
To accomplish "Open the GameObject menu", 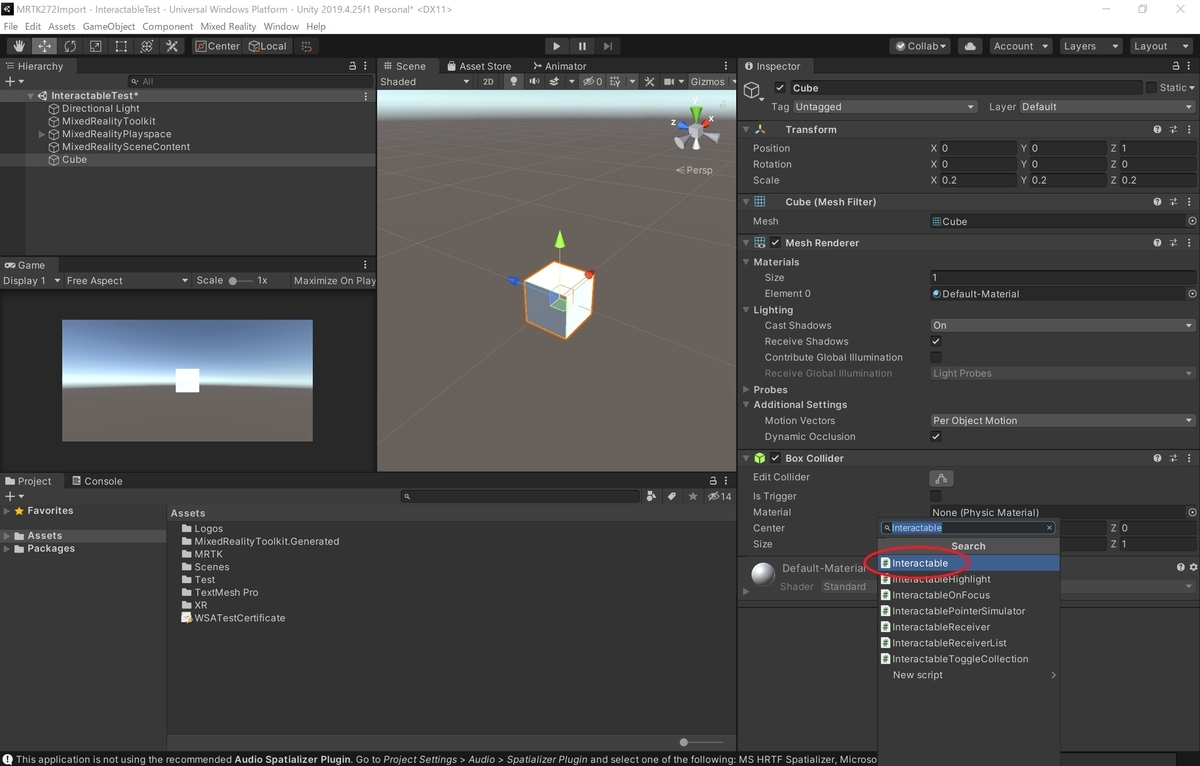I will 109,26.
